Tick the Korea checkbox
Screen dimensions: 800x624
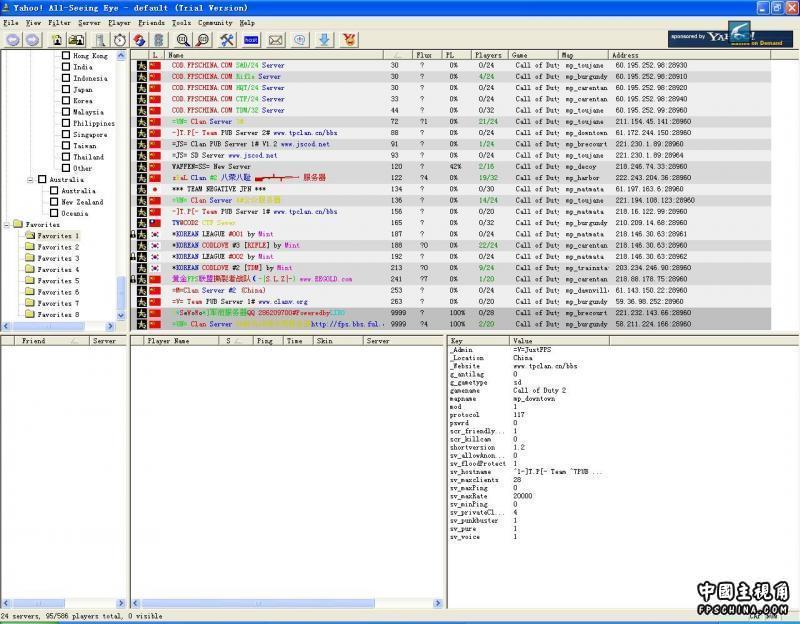click(x=66, y=101)
